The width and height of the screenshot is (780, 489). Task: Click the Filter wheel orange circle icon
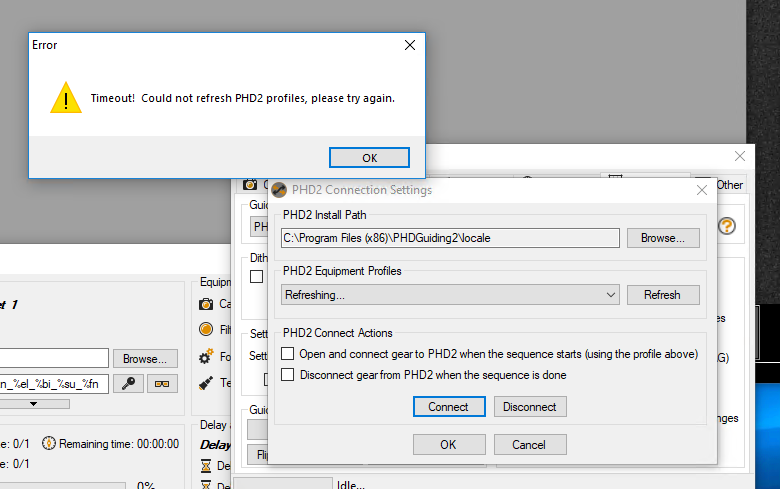pyautogui.click(x=206, y=329)
